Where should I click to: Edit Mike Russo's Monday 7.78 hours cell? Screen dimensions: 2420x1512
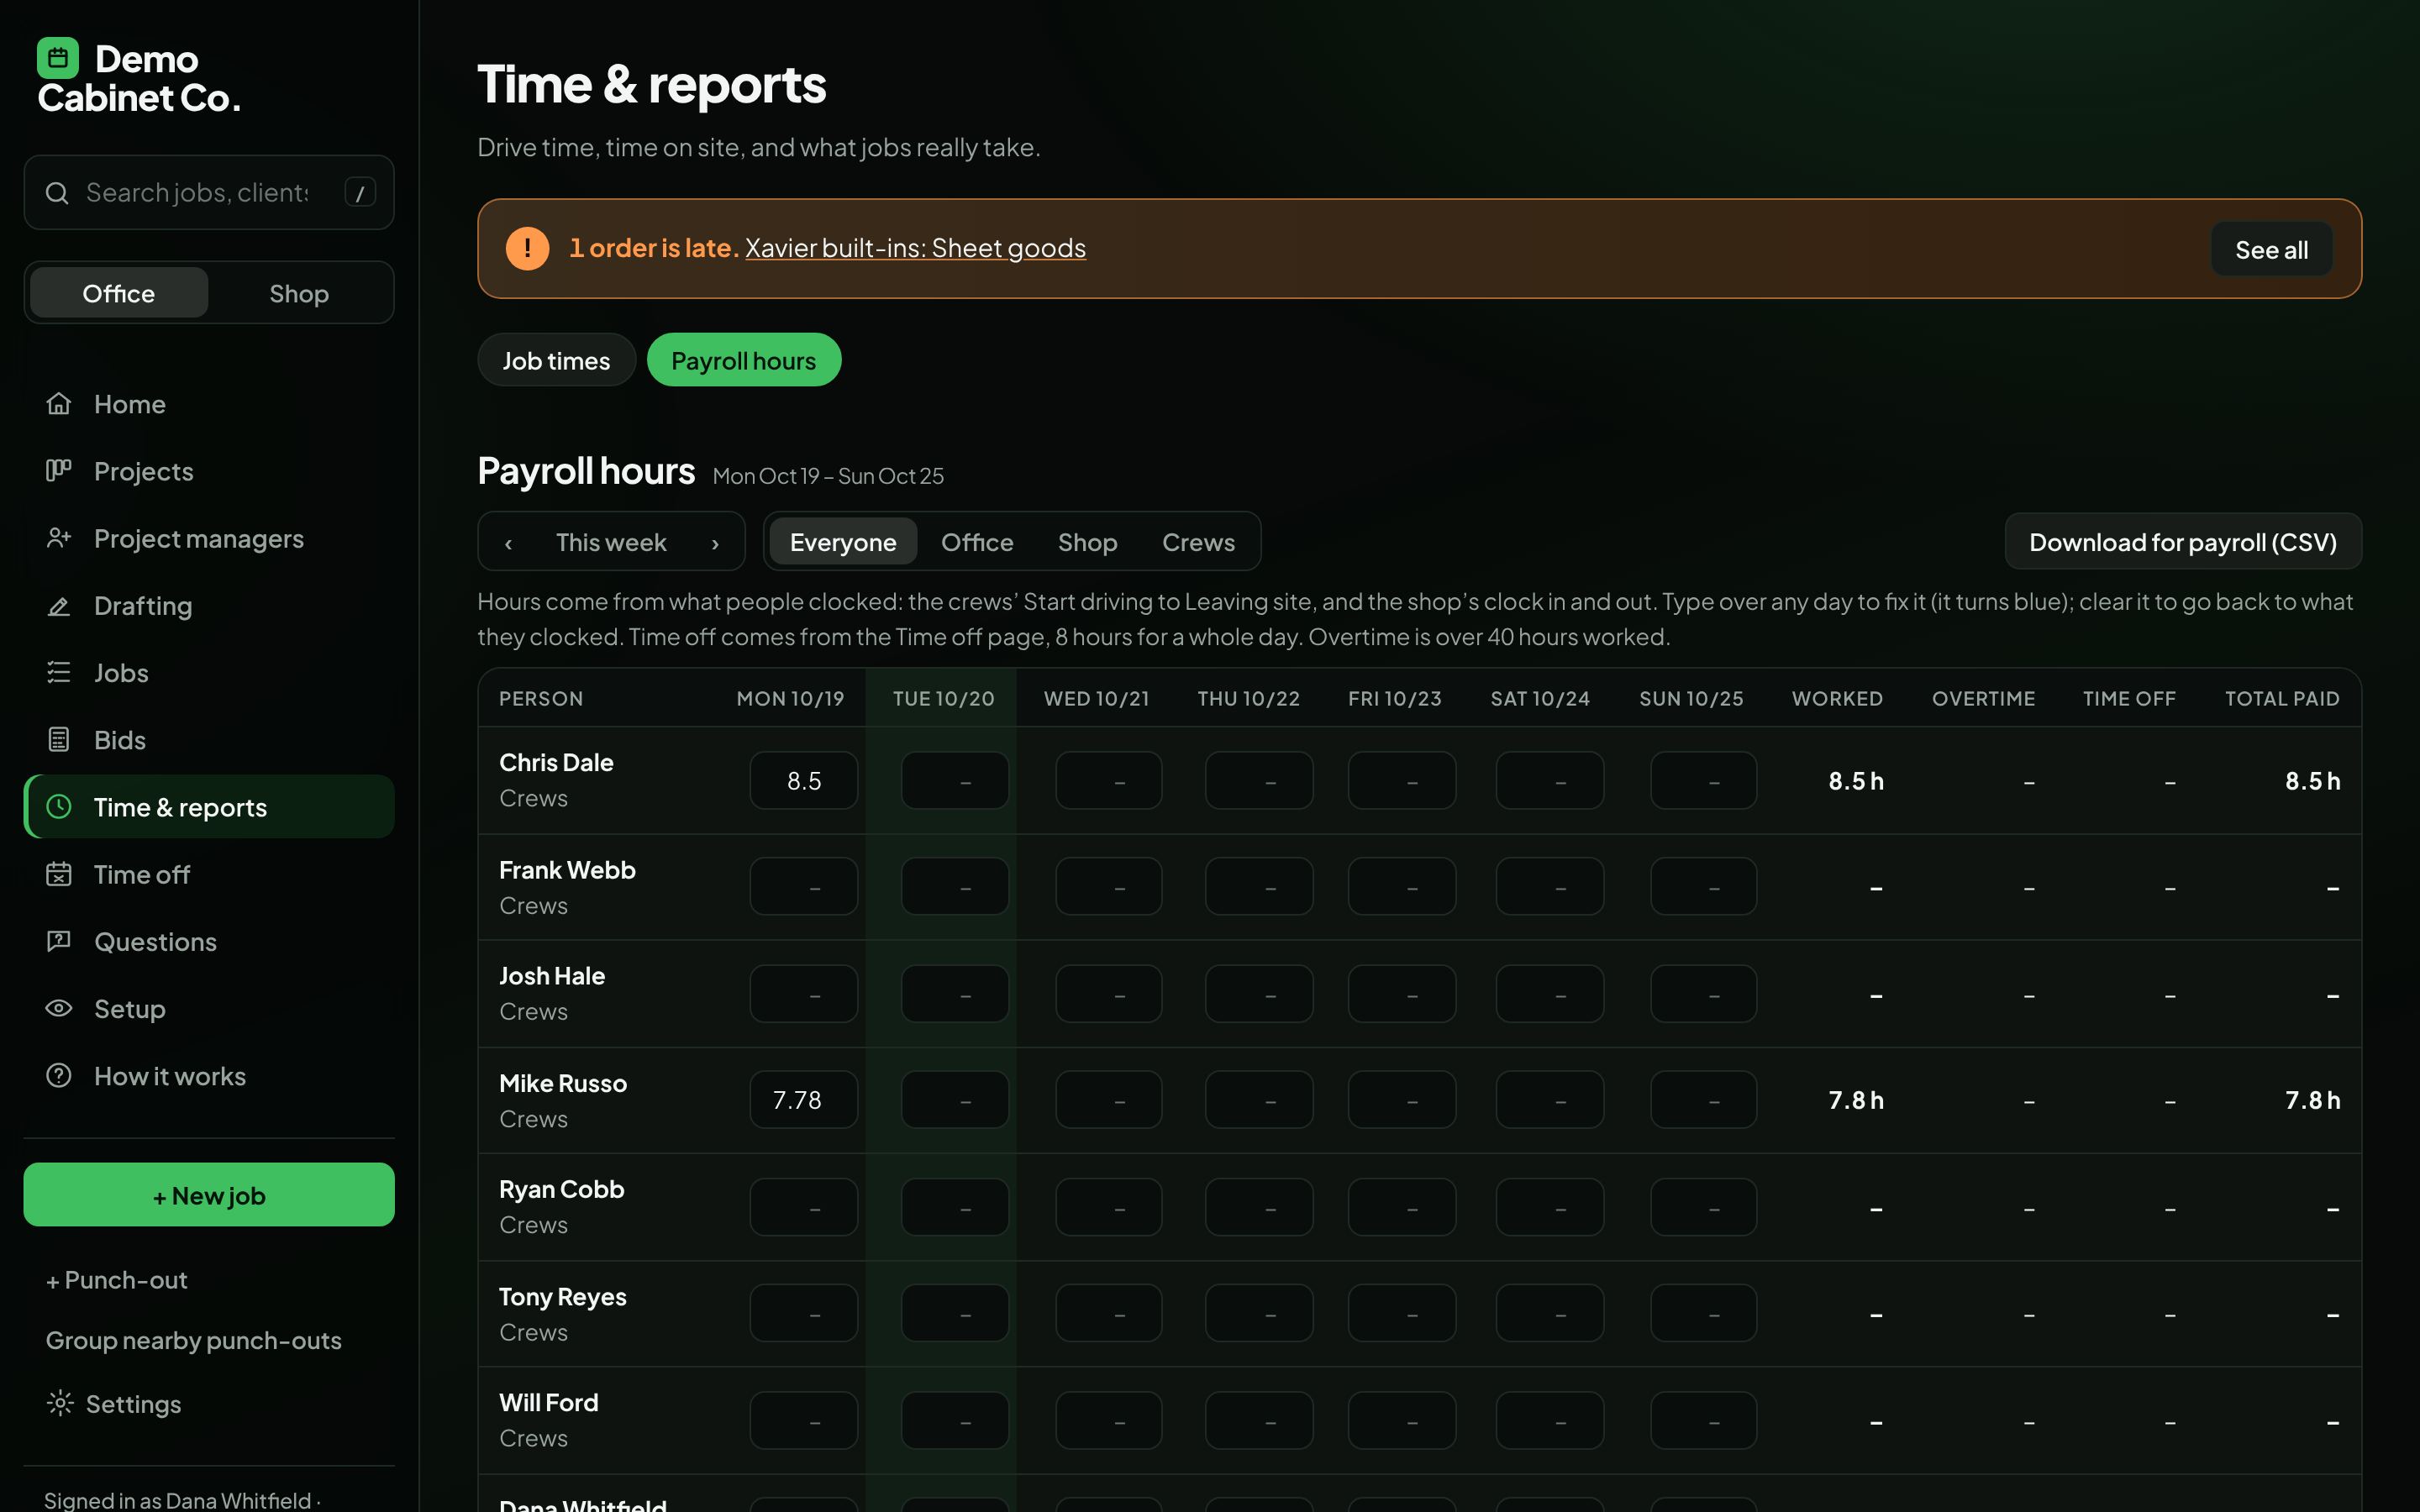804,1100
